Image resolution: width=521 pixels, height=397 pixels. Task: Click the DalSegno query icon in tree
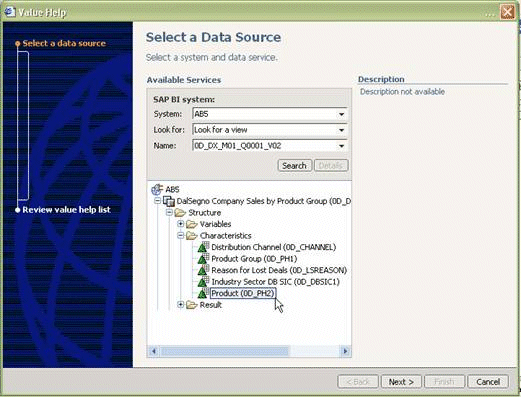169,201
